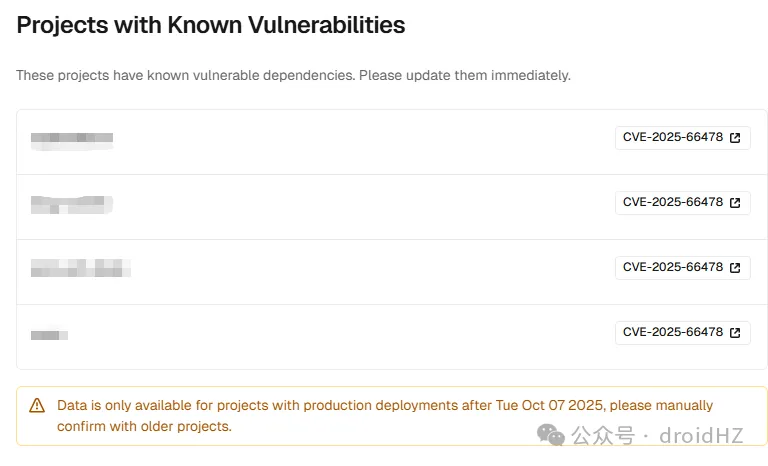Click "confirm with older projects" notice text
This screenshot has width=768, height=466.
[144, 427]
